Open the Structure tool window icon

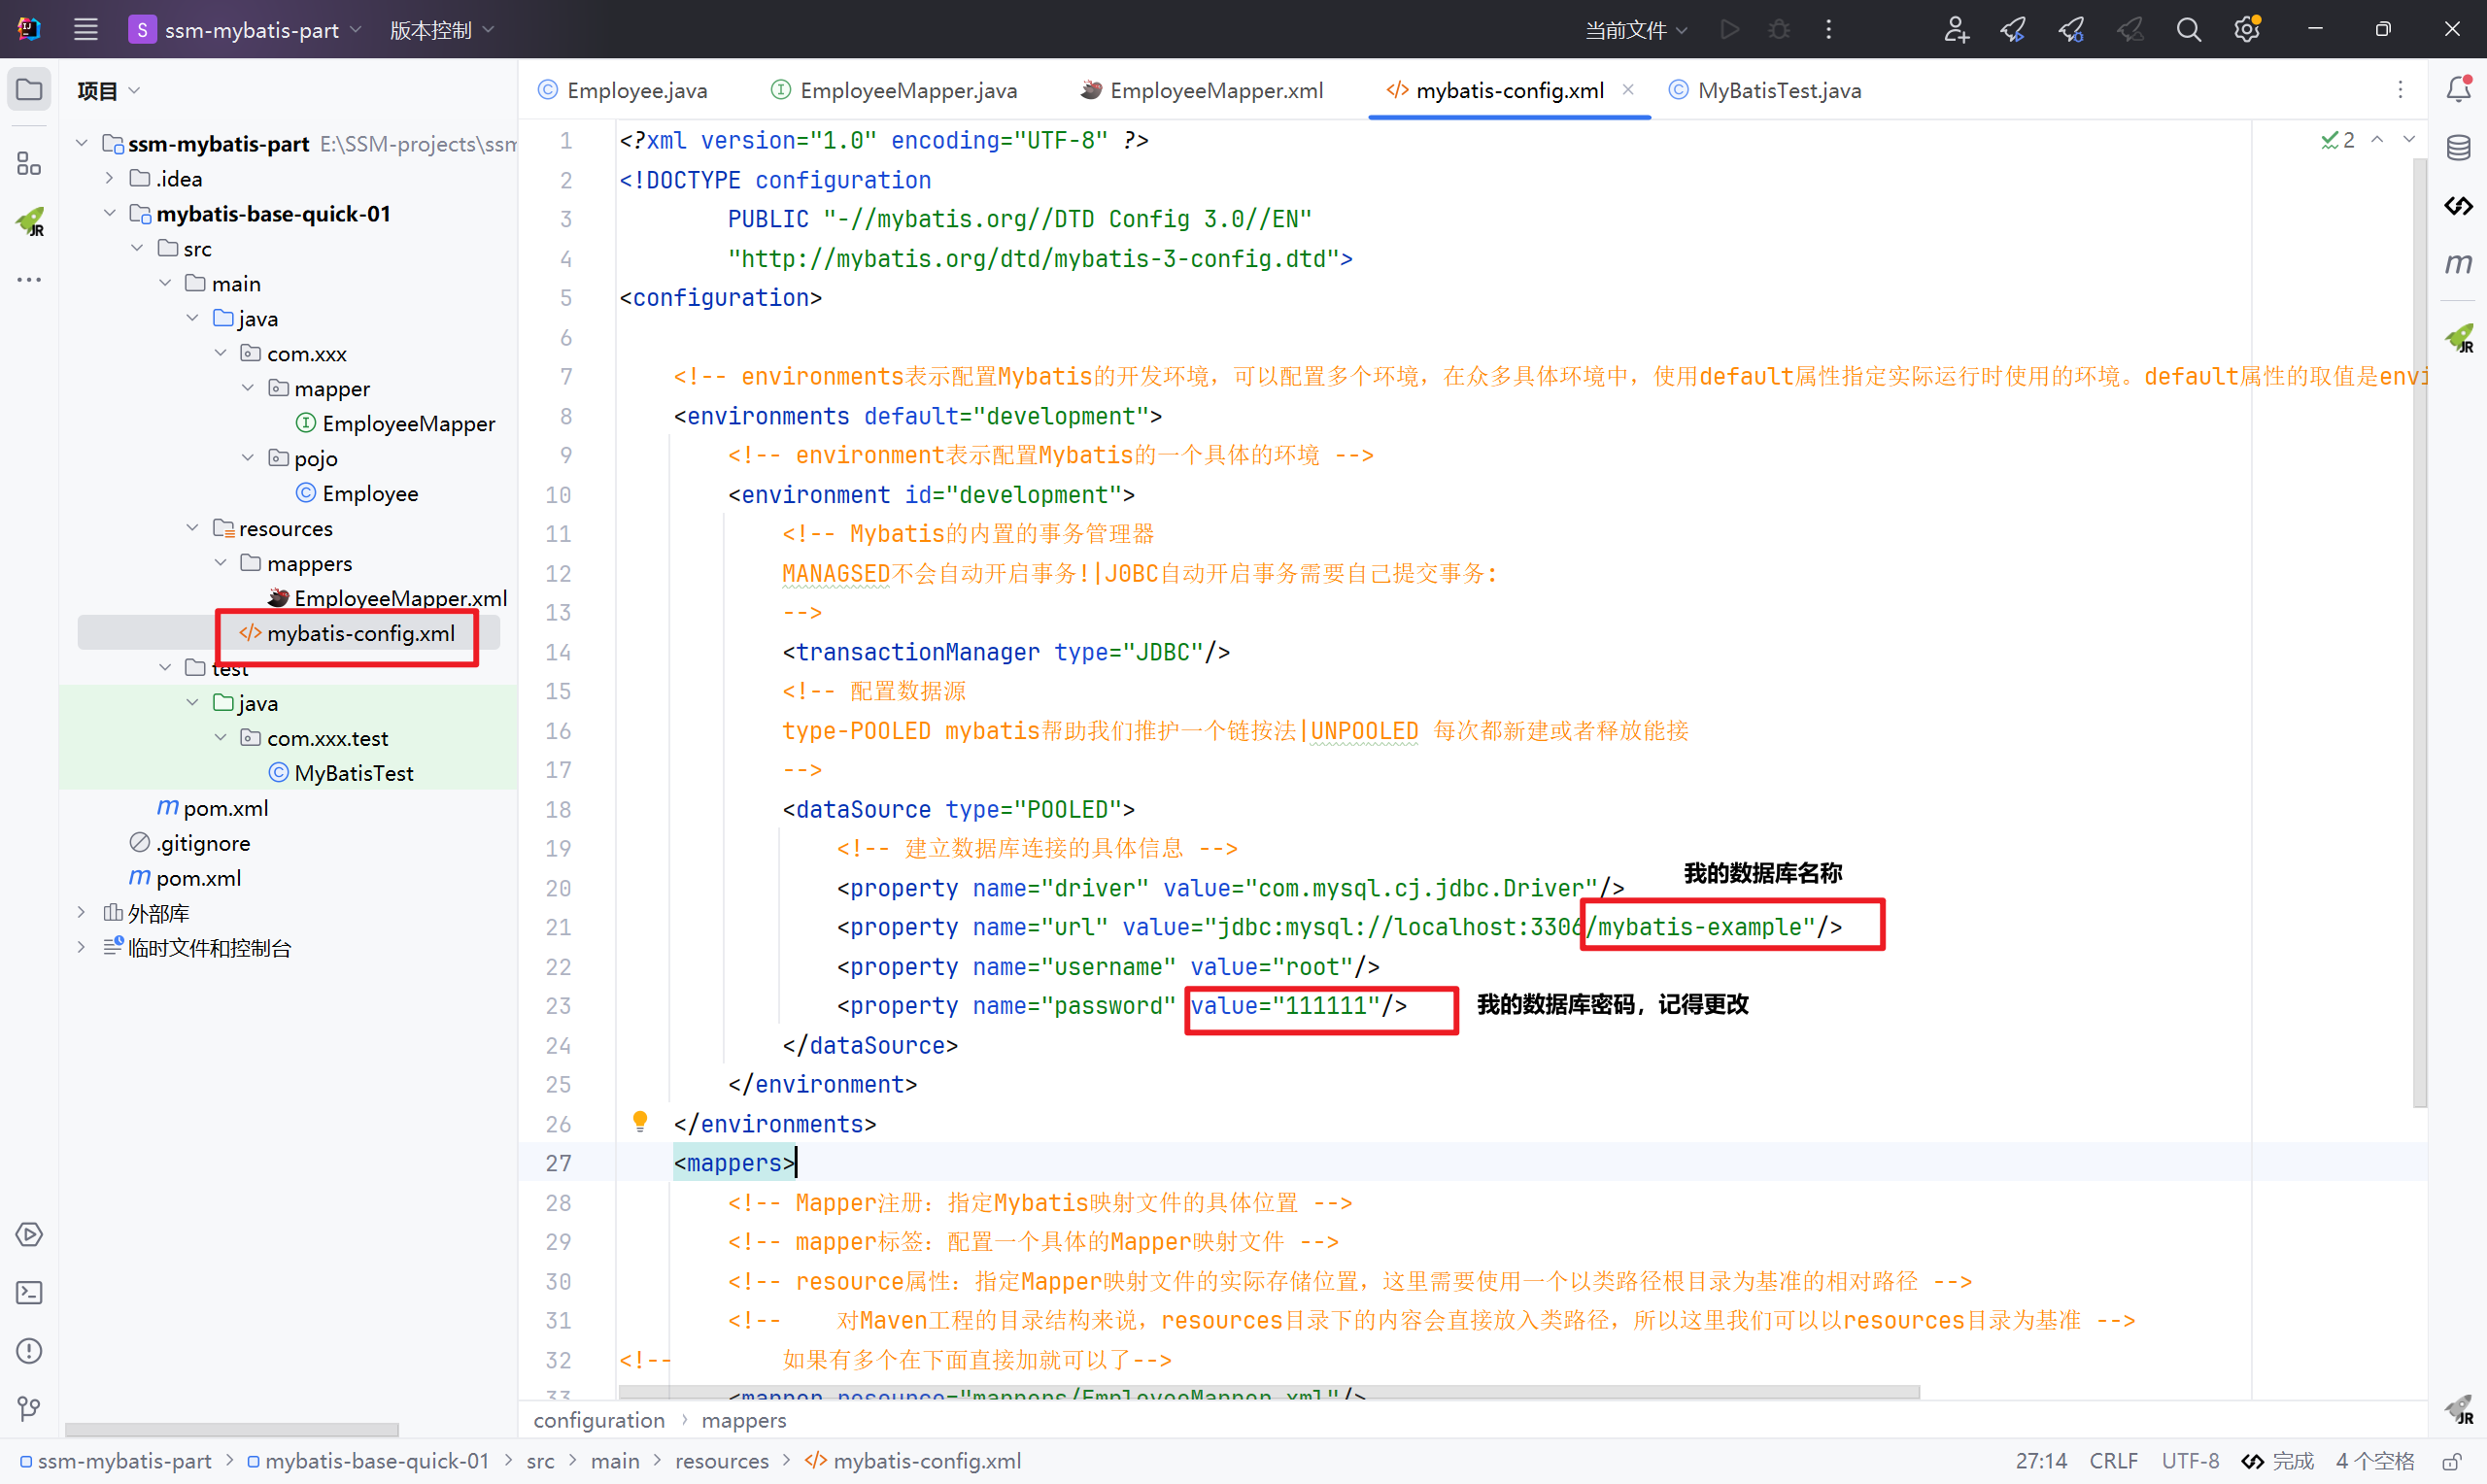[x=29, y=163]
